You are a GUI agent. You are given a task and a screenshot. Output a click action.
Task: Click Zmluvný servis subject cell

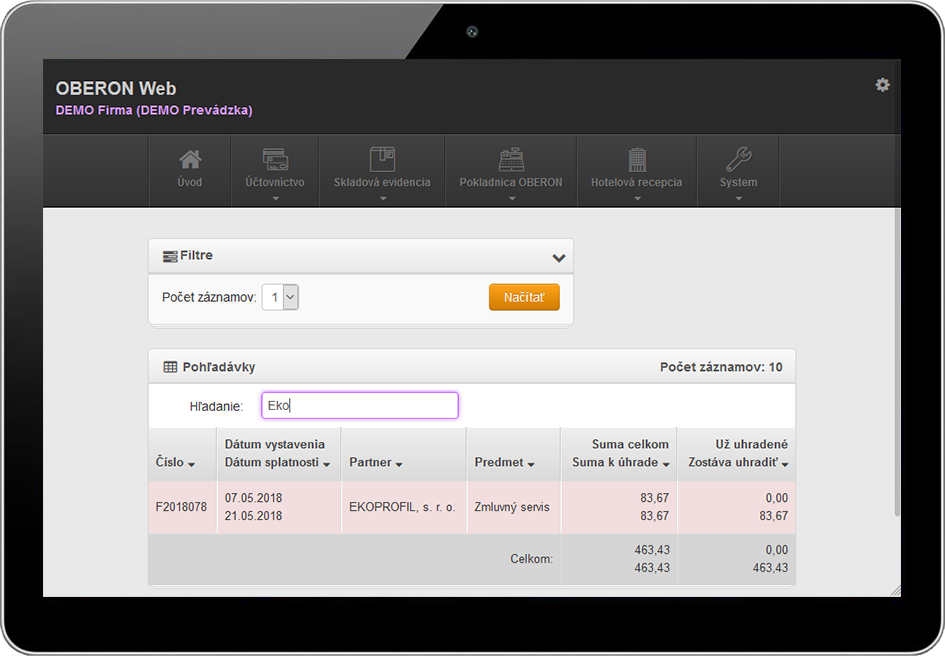pyautogui.click(x=512, y=507)
